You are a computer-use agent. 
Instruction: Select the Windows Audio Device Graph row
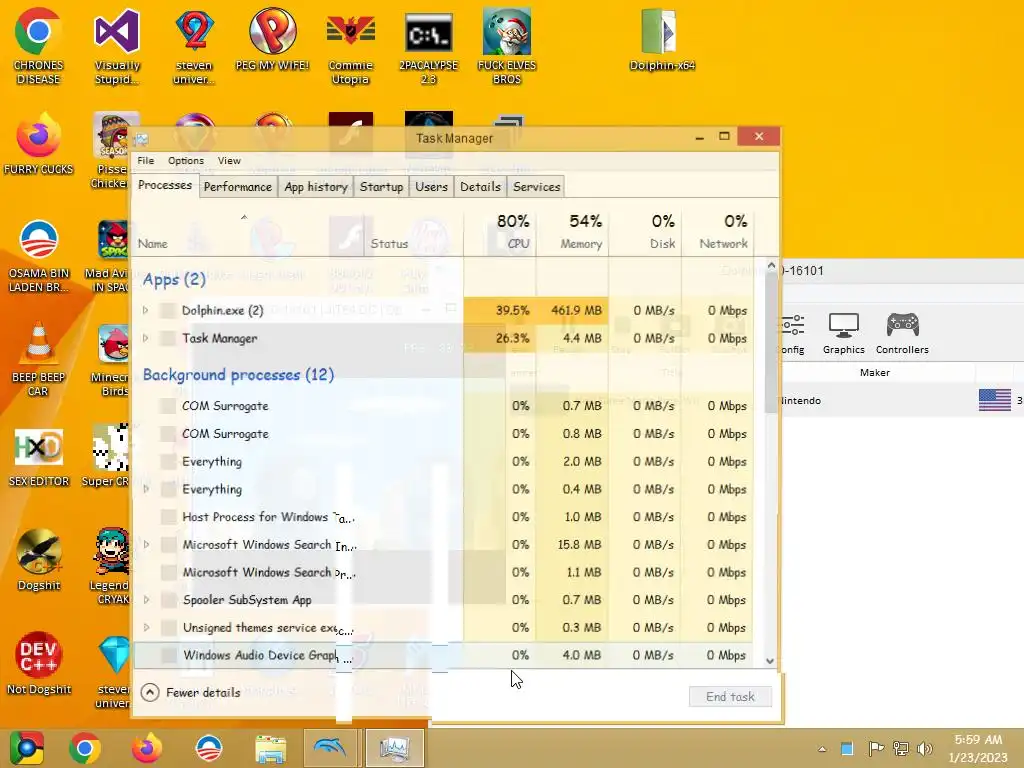point(444,655)
